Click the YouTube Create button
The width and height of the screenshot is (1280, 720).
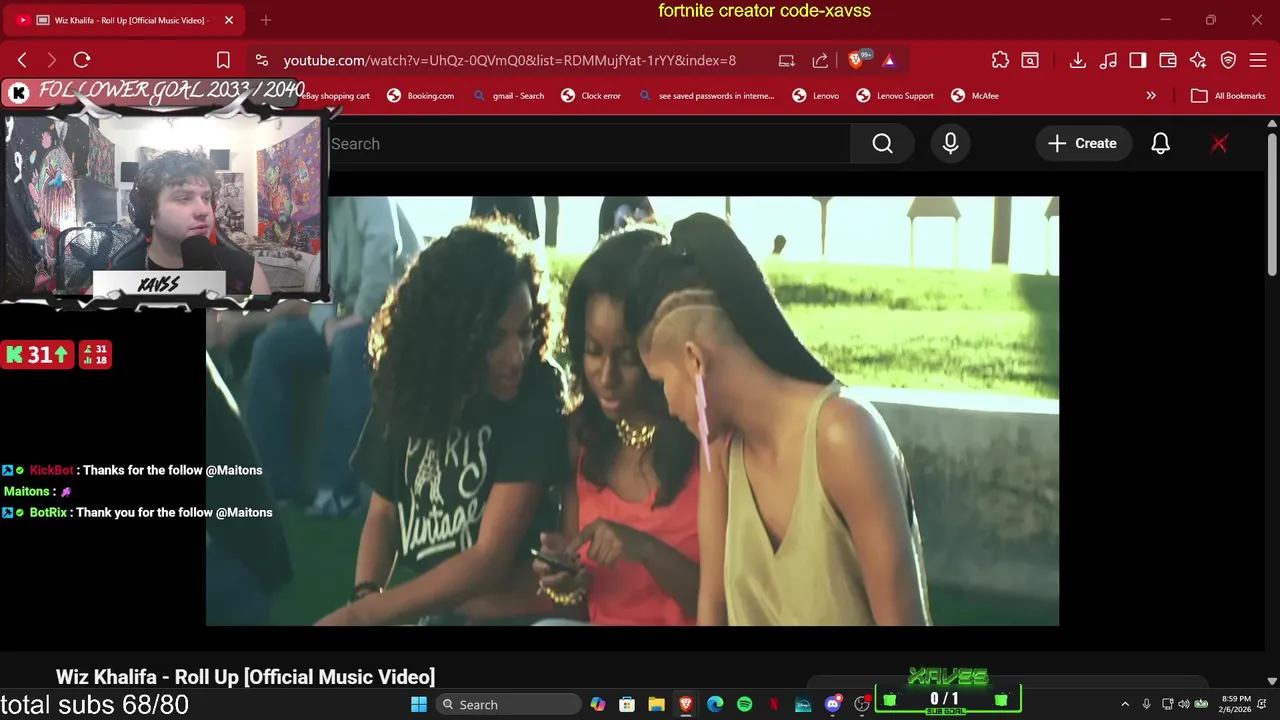coord(1083,144)
